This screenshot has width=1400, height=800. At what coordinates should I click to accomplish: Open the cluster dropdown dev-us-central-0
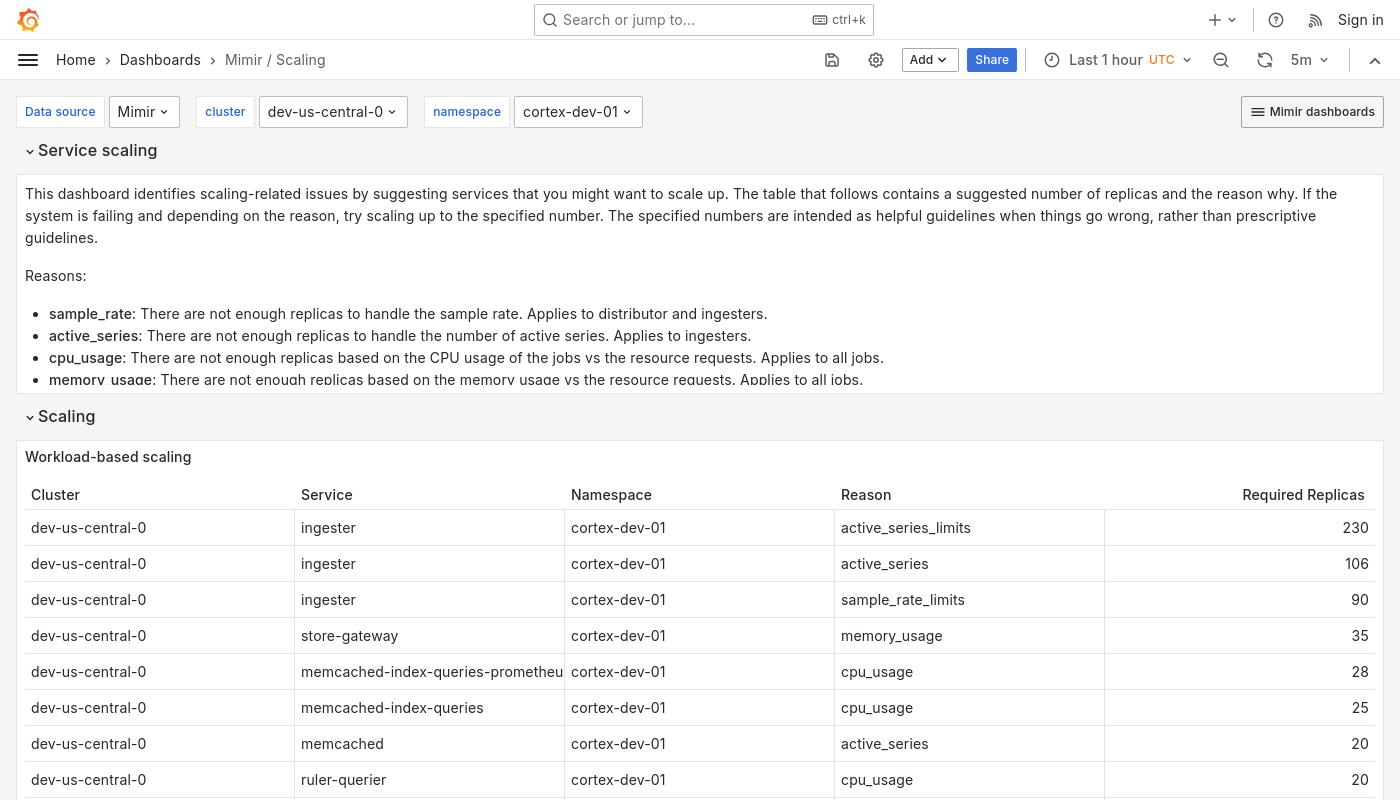point(333,112)
